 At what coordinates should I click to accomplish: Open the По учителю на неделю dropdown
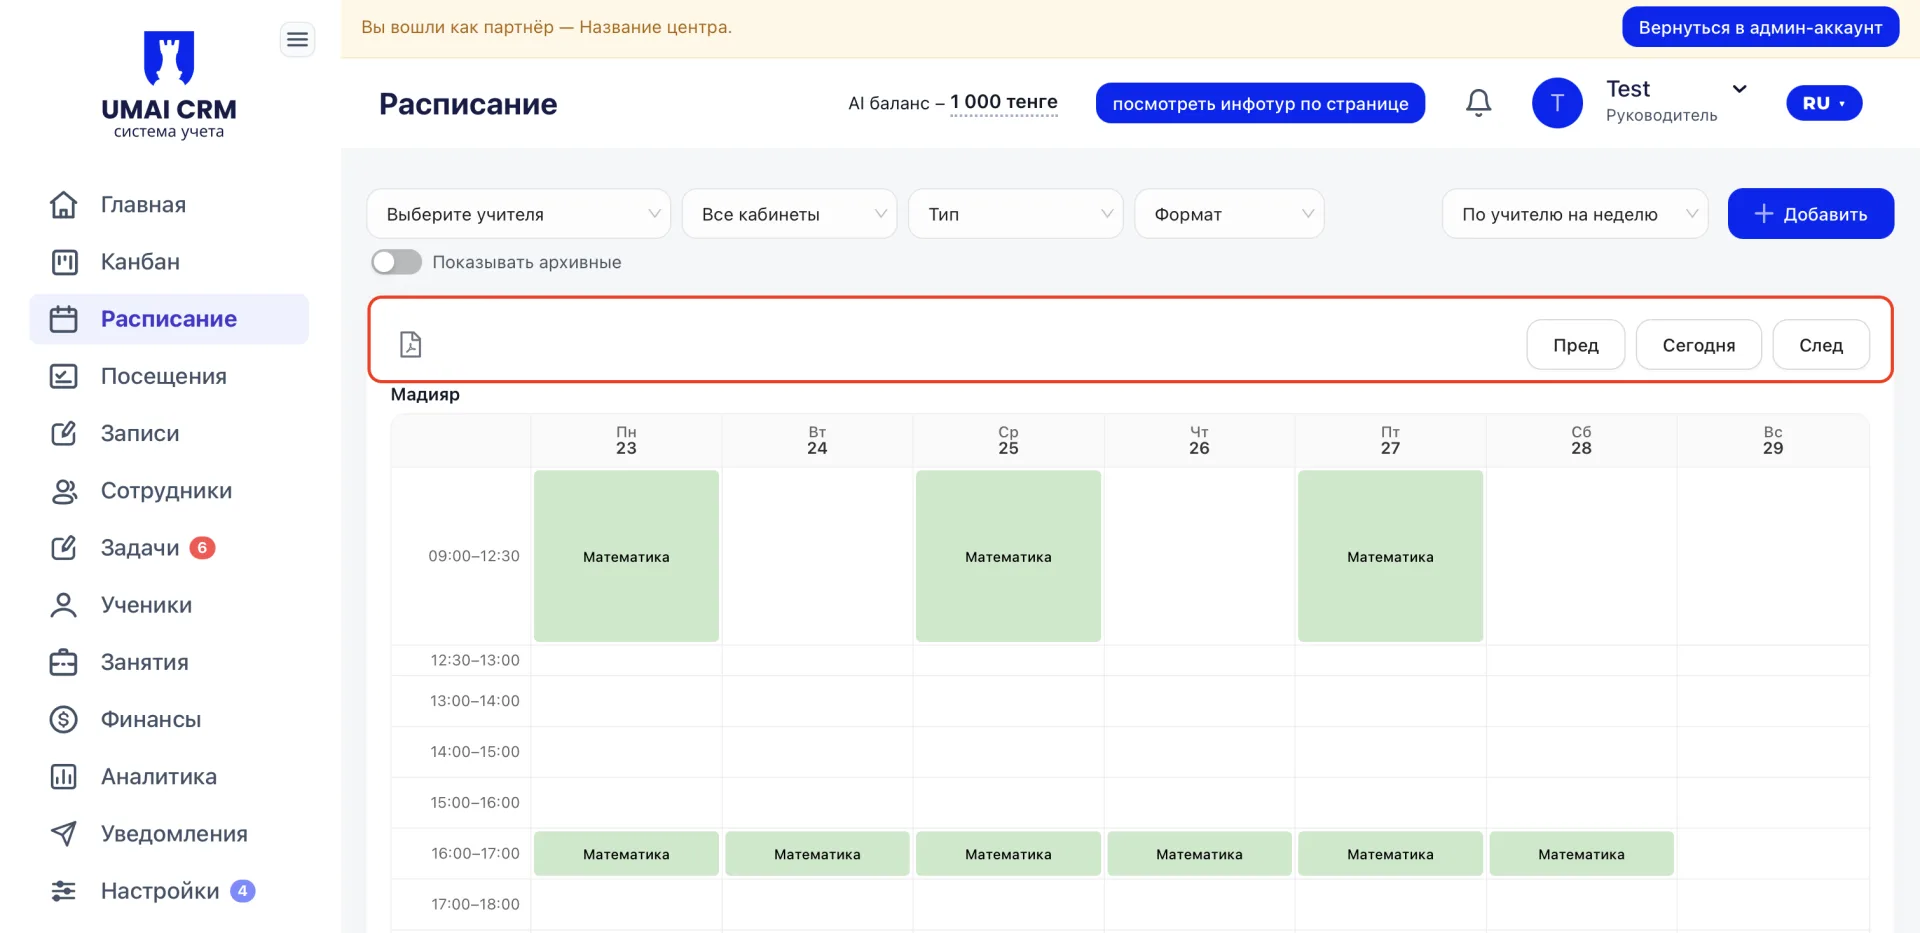click(x=1575, y=214)
